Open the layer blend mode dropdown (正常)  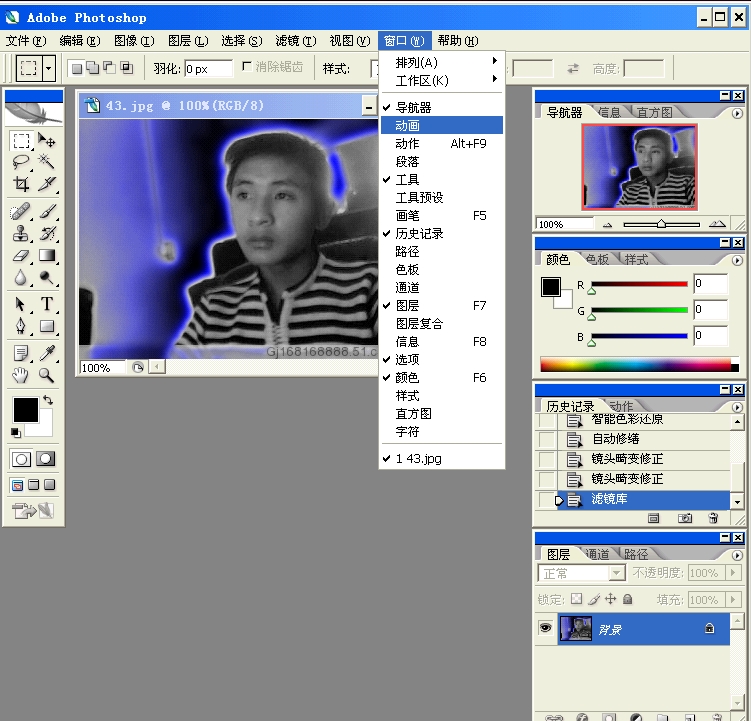(x=617, y=572)
